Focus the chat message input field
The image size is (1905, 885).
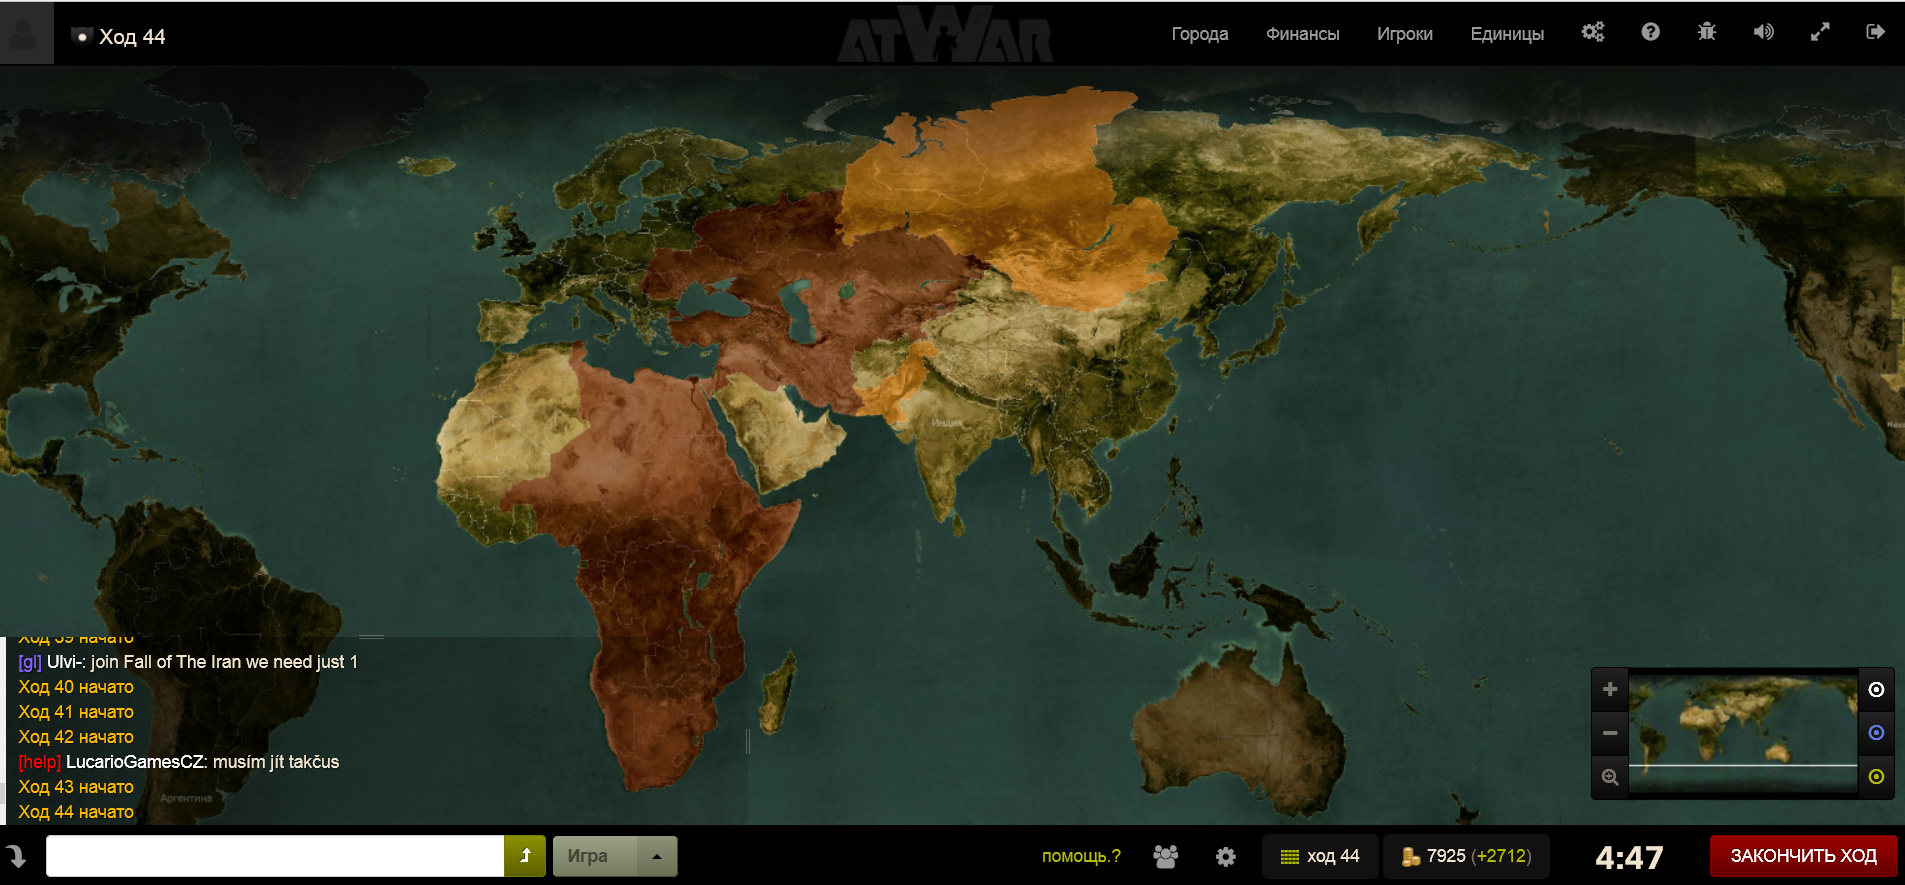coord(275,856)
